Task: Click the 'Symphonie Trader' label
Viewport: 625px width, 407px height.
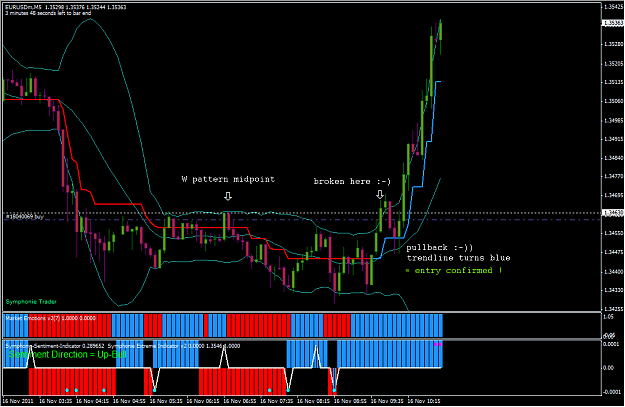Action: 31,302
